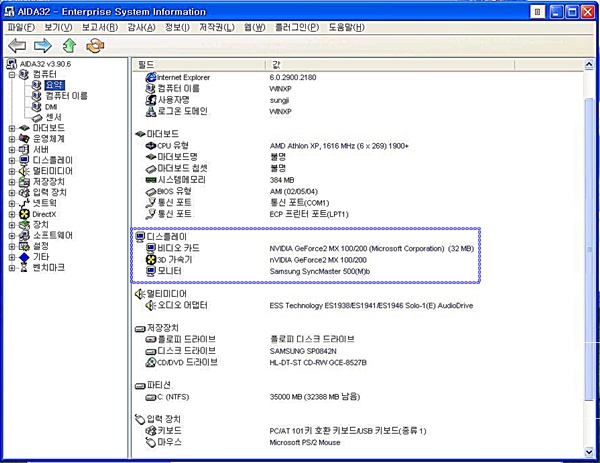Select the 센서 tree item
The width and height of the screenshot is (600, 463).
tap(54, 117)
